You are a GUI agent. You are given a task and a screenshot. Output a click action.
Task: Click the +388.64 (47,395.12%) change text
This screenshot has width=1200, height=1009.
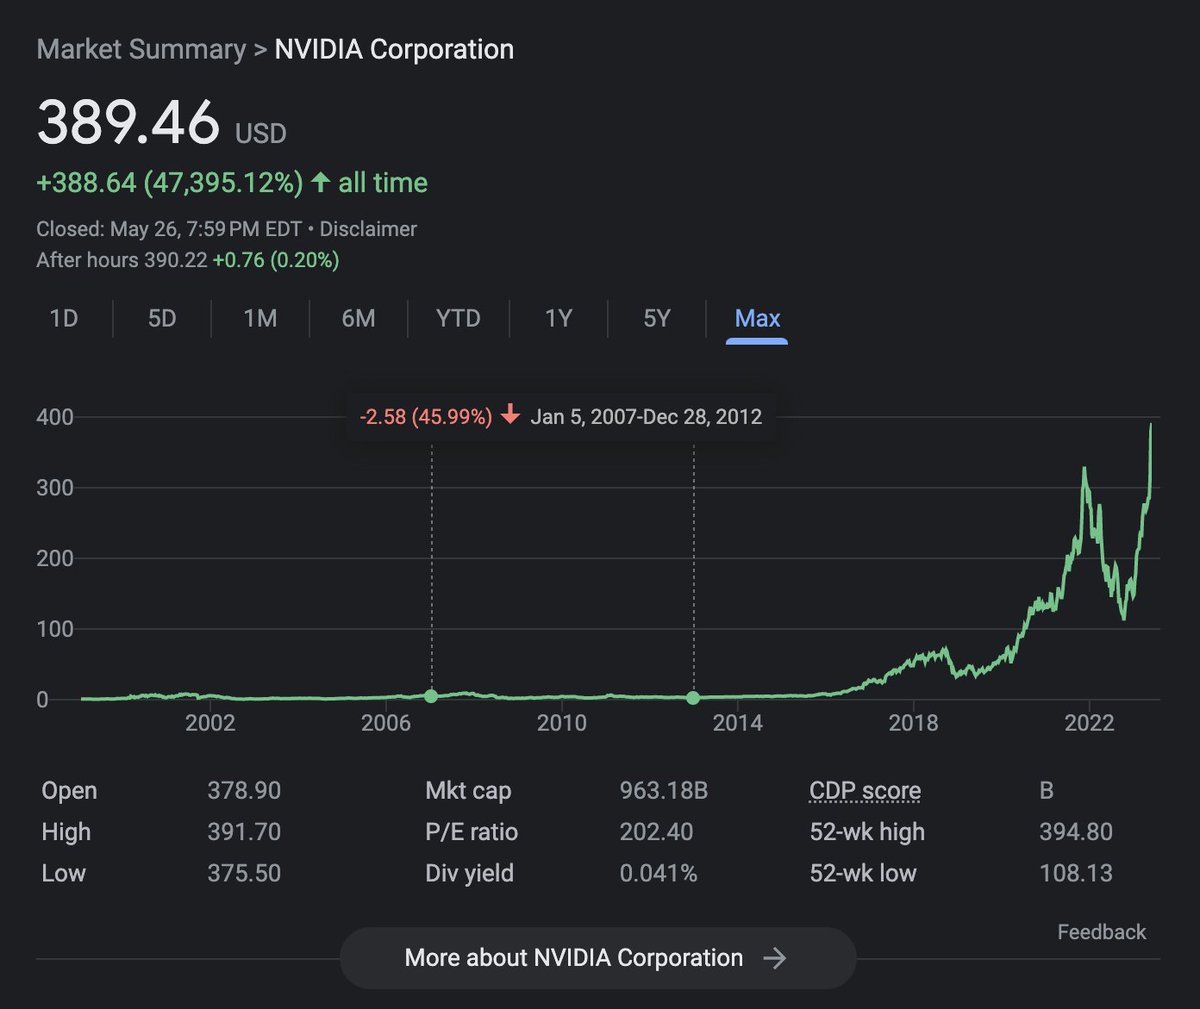(x=170, y=182)
